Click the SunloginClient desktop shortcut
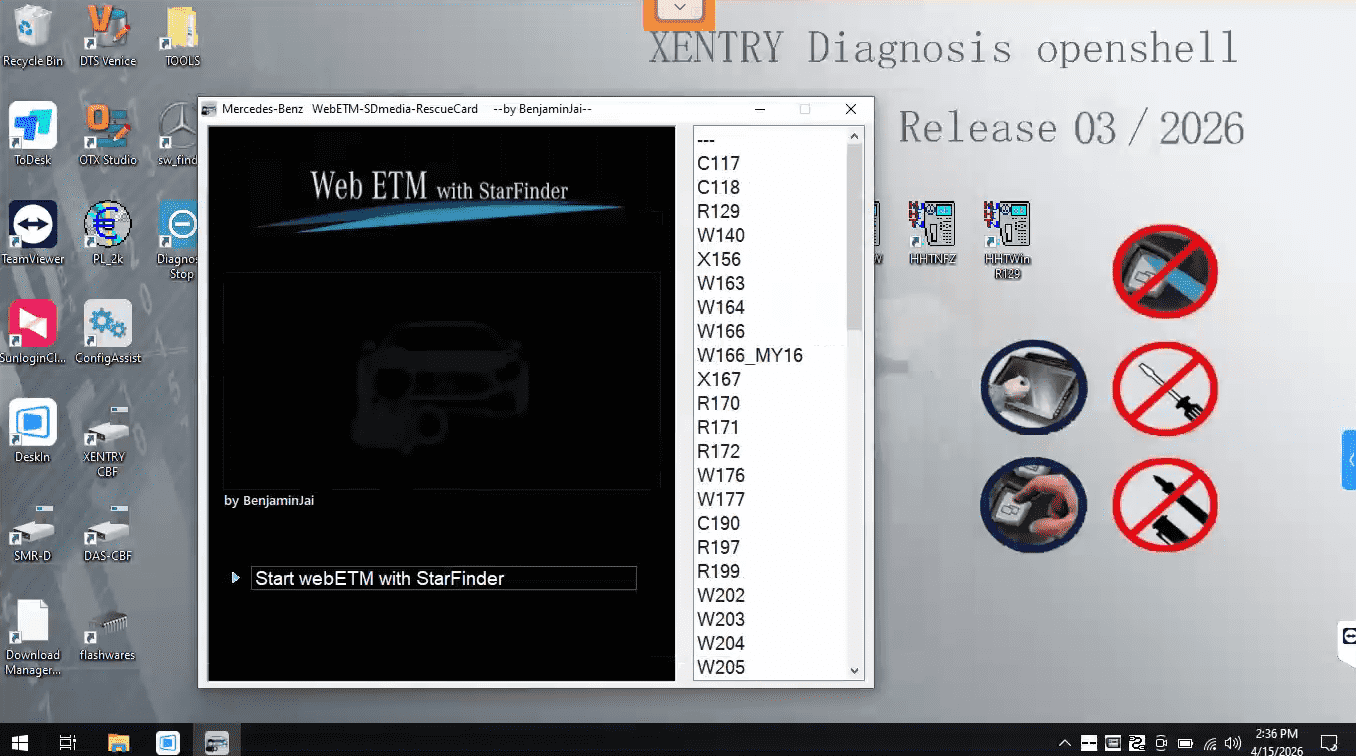 (33, 332)
